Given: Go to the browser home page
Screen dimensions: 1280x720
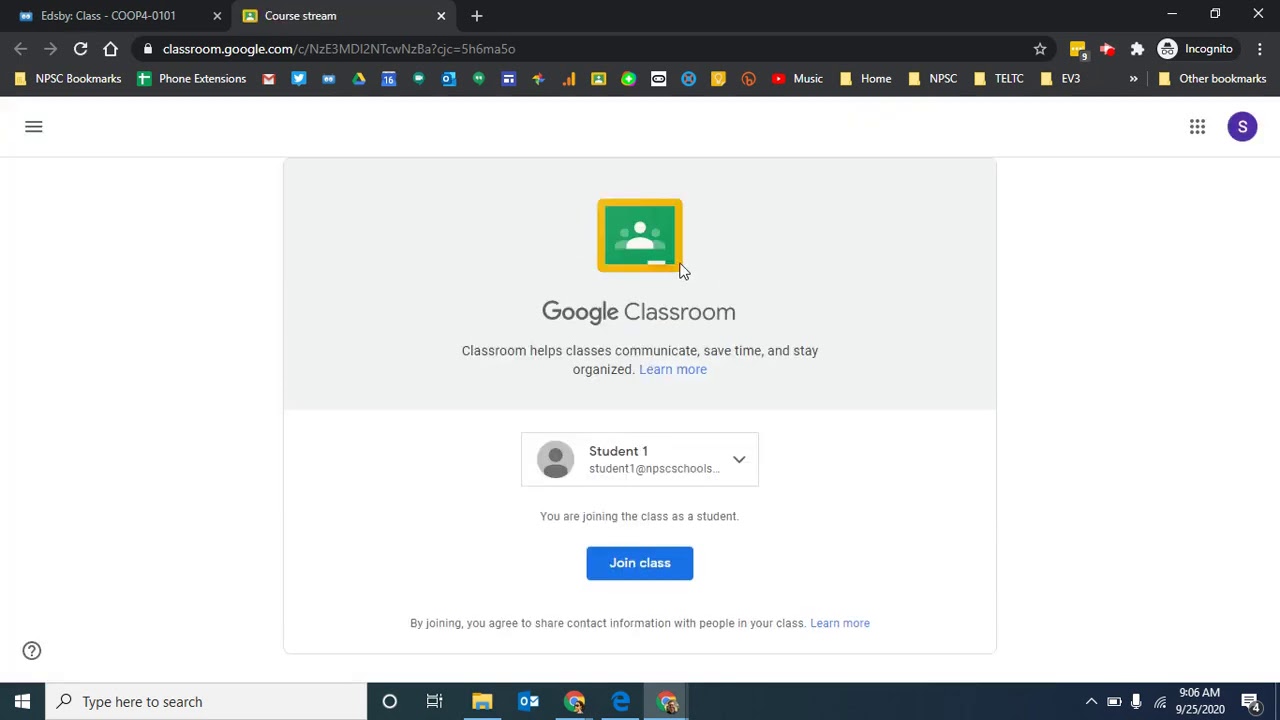Looking at the screenshot, I should pyautogui.click(x=110, y=48).
